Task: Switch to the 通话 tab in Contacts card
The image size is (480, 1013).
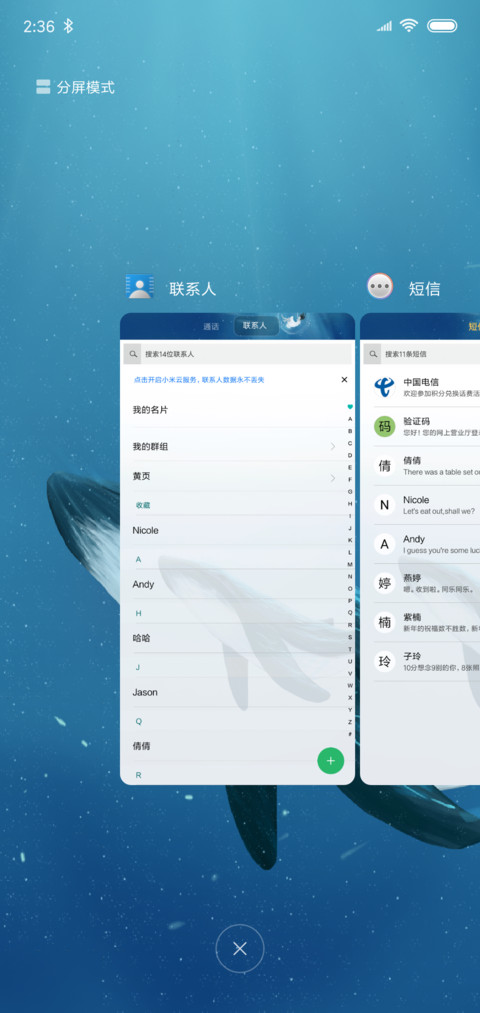Action: tap(211, 326)
